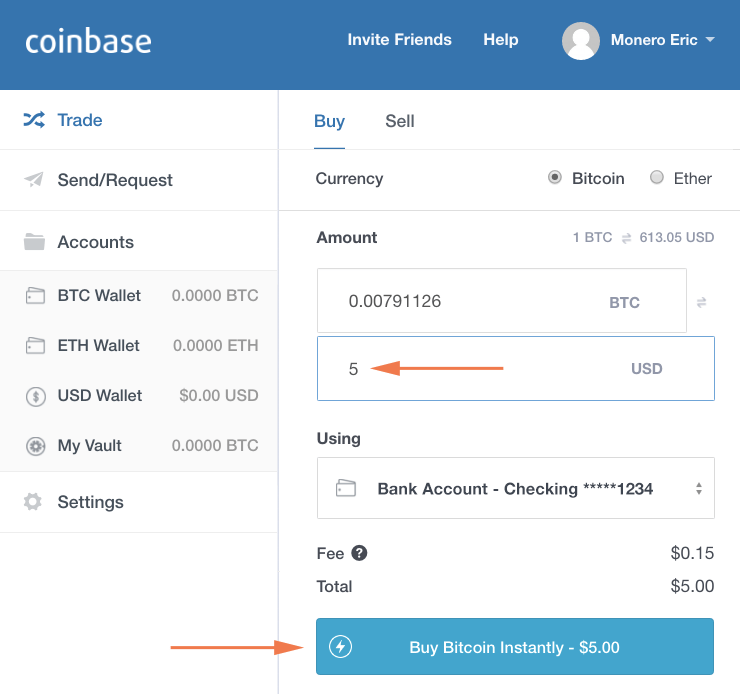Click the $5.00 total value
This screenshot has height=694, width=740.
pyautogui.click(x=692, y=586)
